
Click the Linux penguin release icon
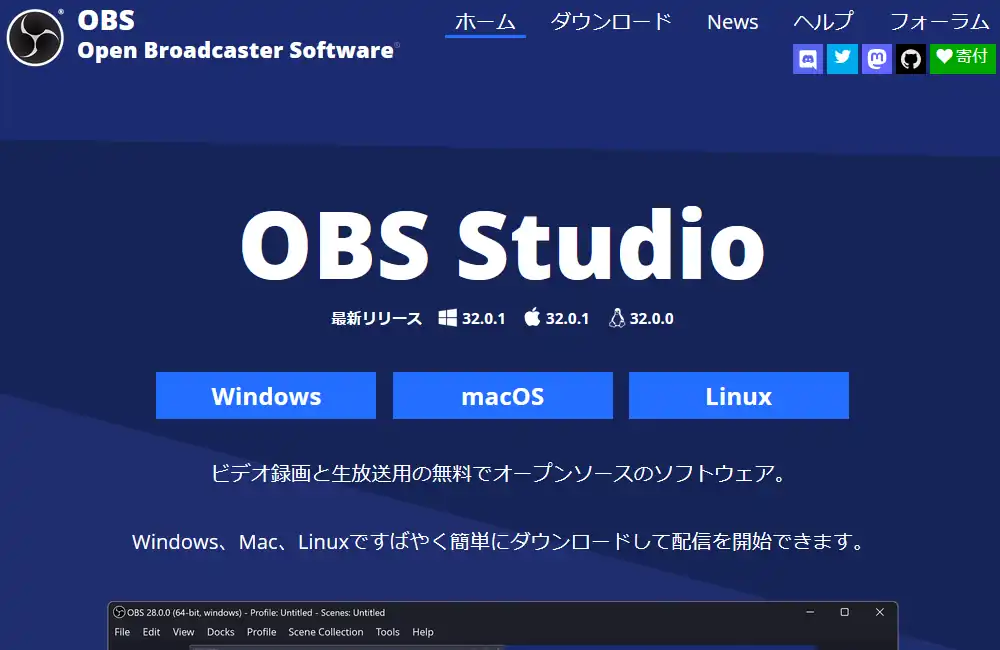coord(617,318)
